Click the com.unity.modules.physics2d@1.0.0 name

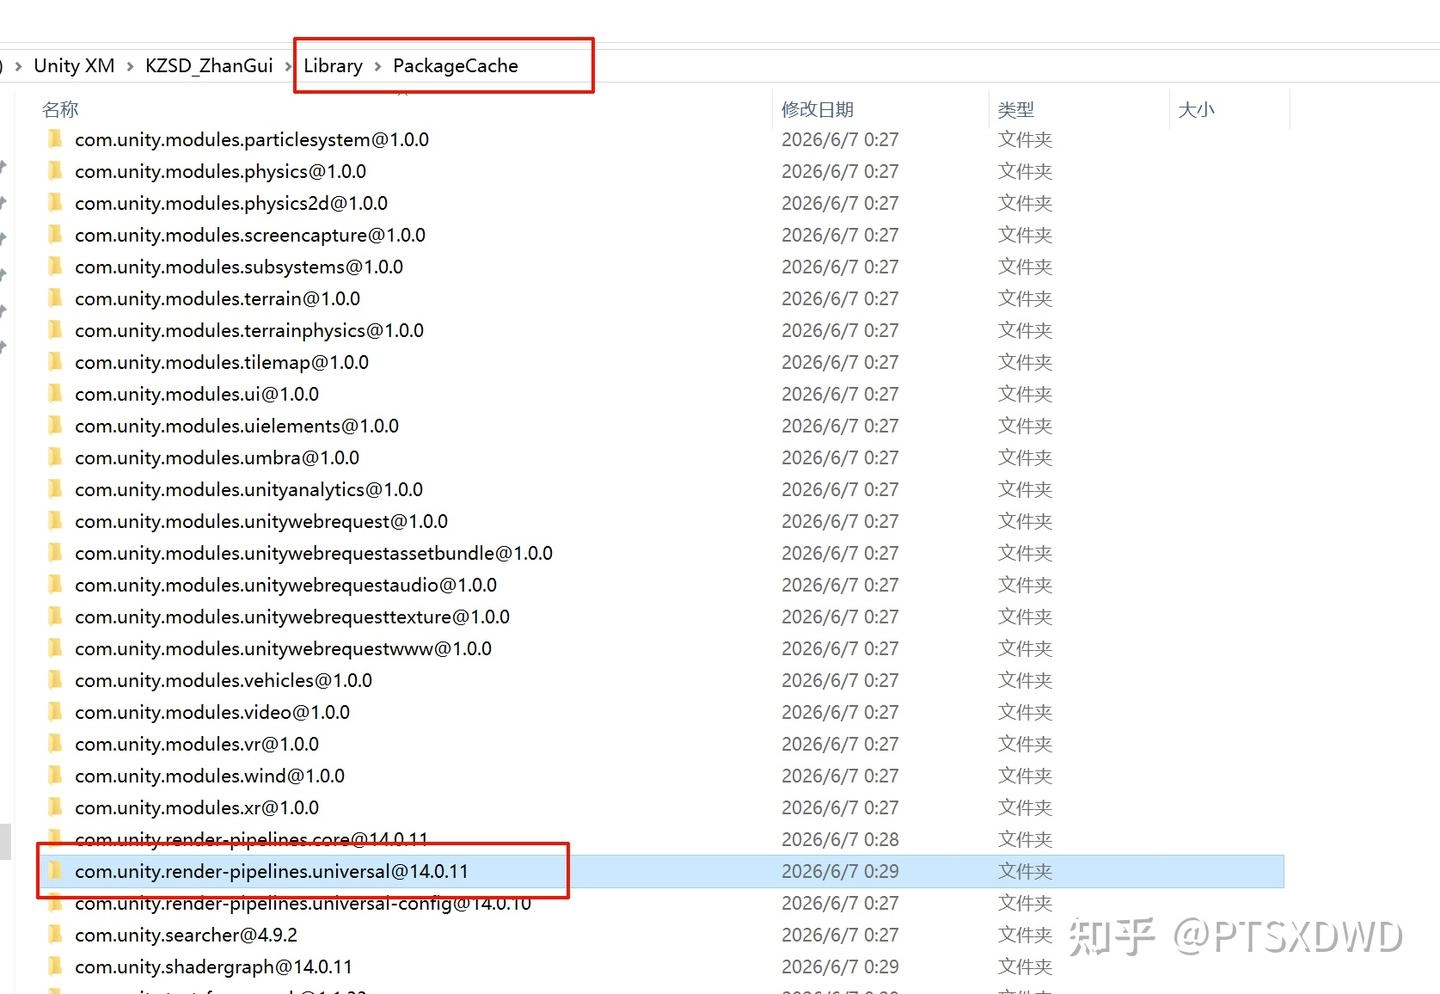point(231,204)
